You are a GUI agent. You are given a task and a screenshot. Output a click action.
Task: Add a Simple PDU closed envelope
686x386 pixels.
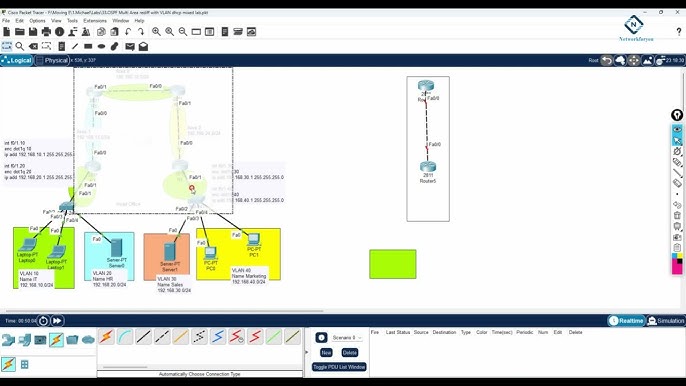(130, 46)
